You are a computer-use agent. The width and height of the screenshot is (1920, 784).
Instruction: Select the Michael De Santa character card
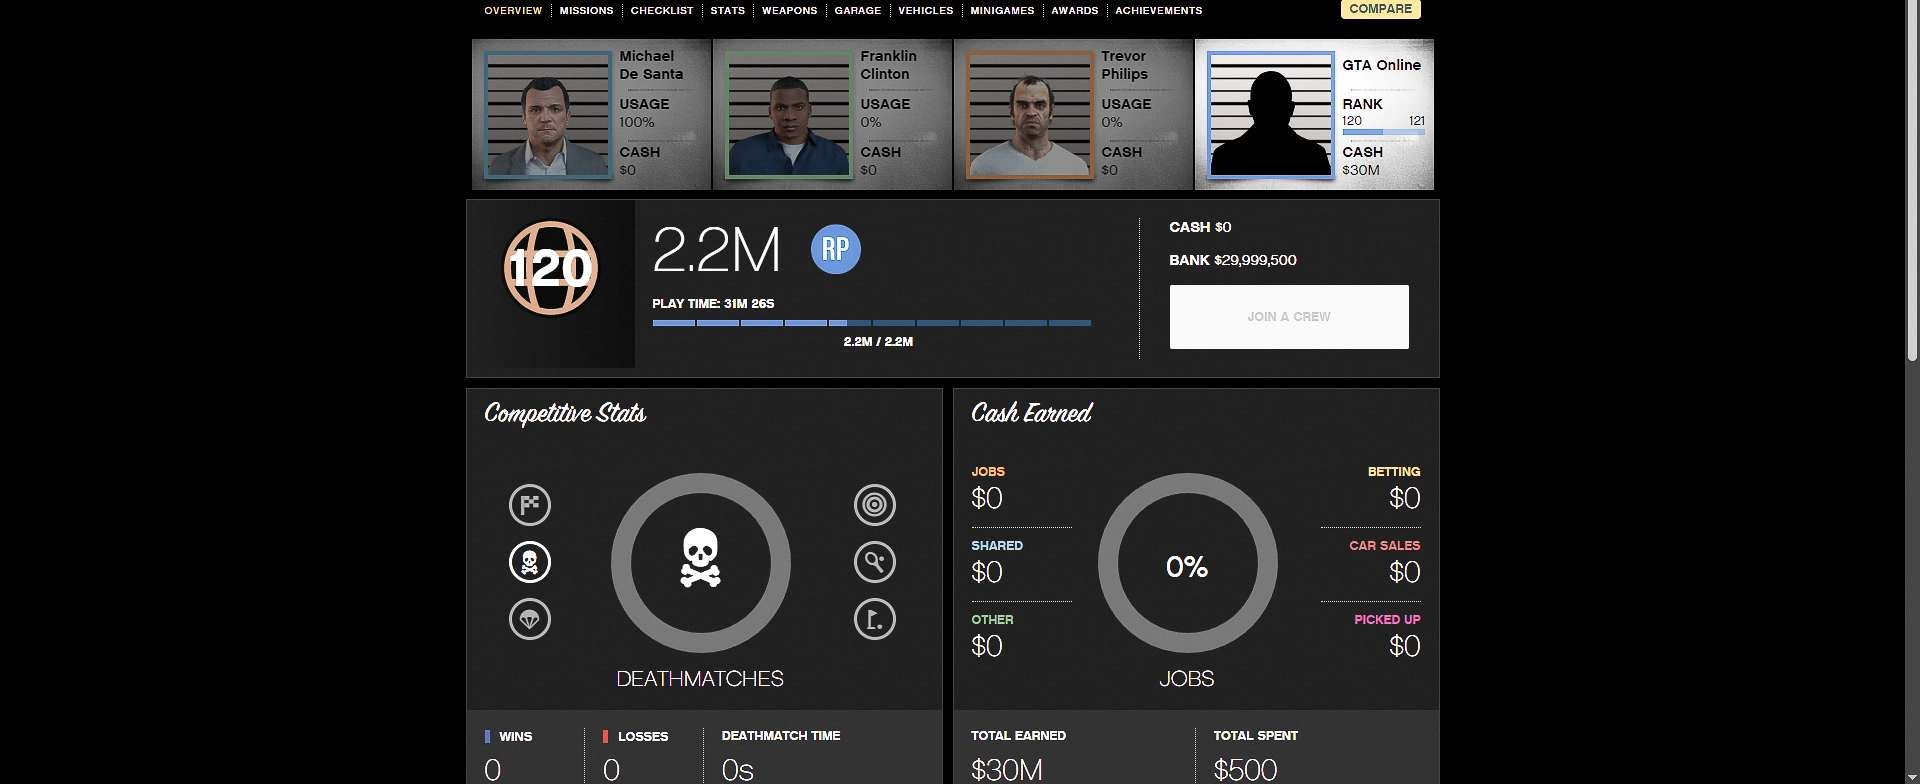(x=591, y=114)
